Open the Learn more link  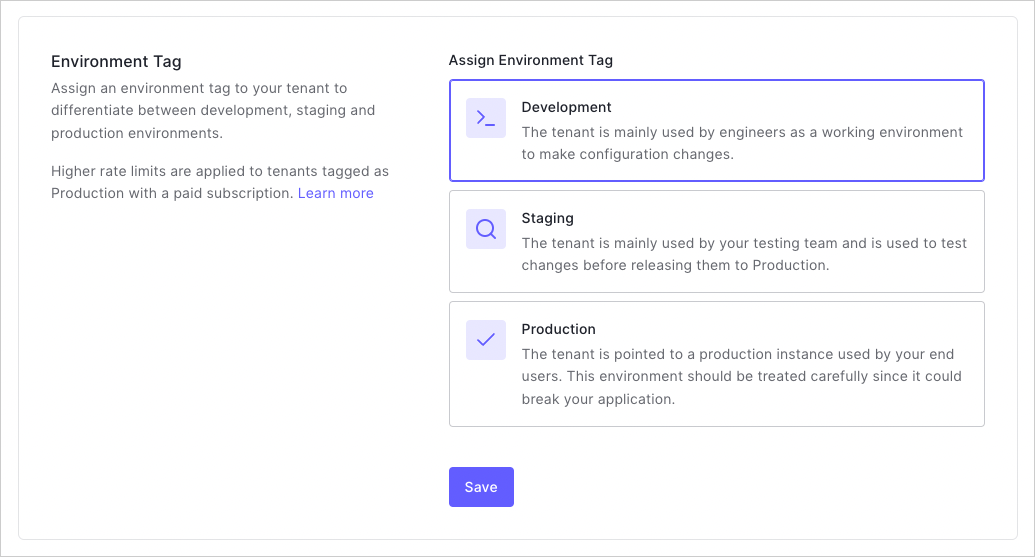[335, 193]
